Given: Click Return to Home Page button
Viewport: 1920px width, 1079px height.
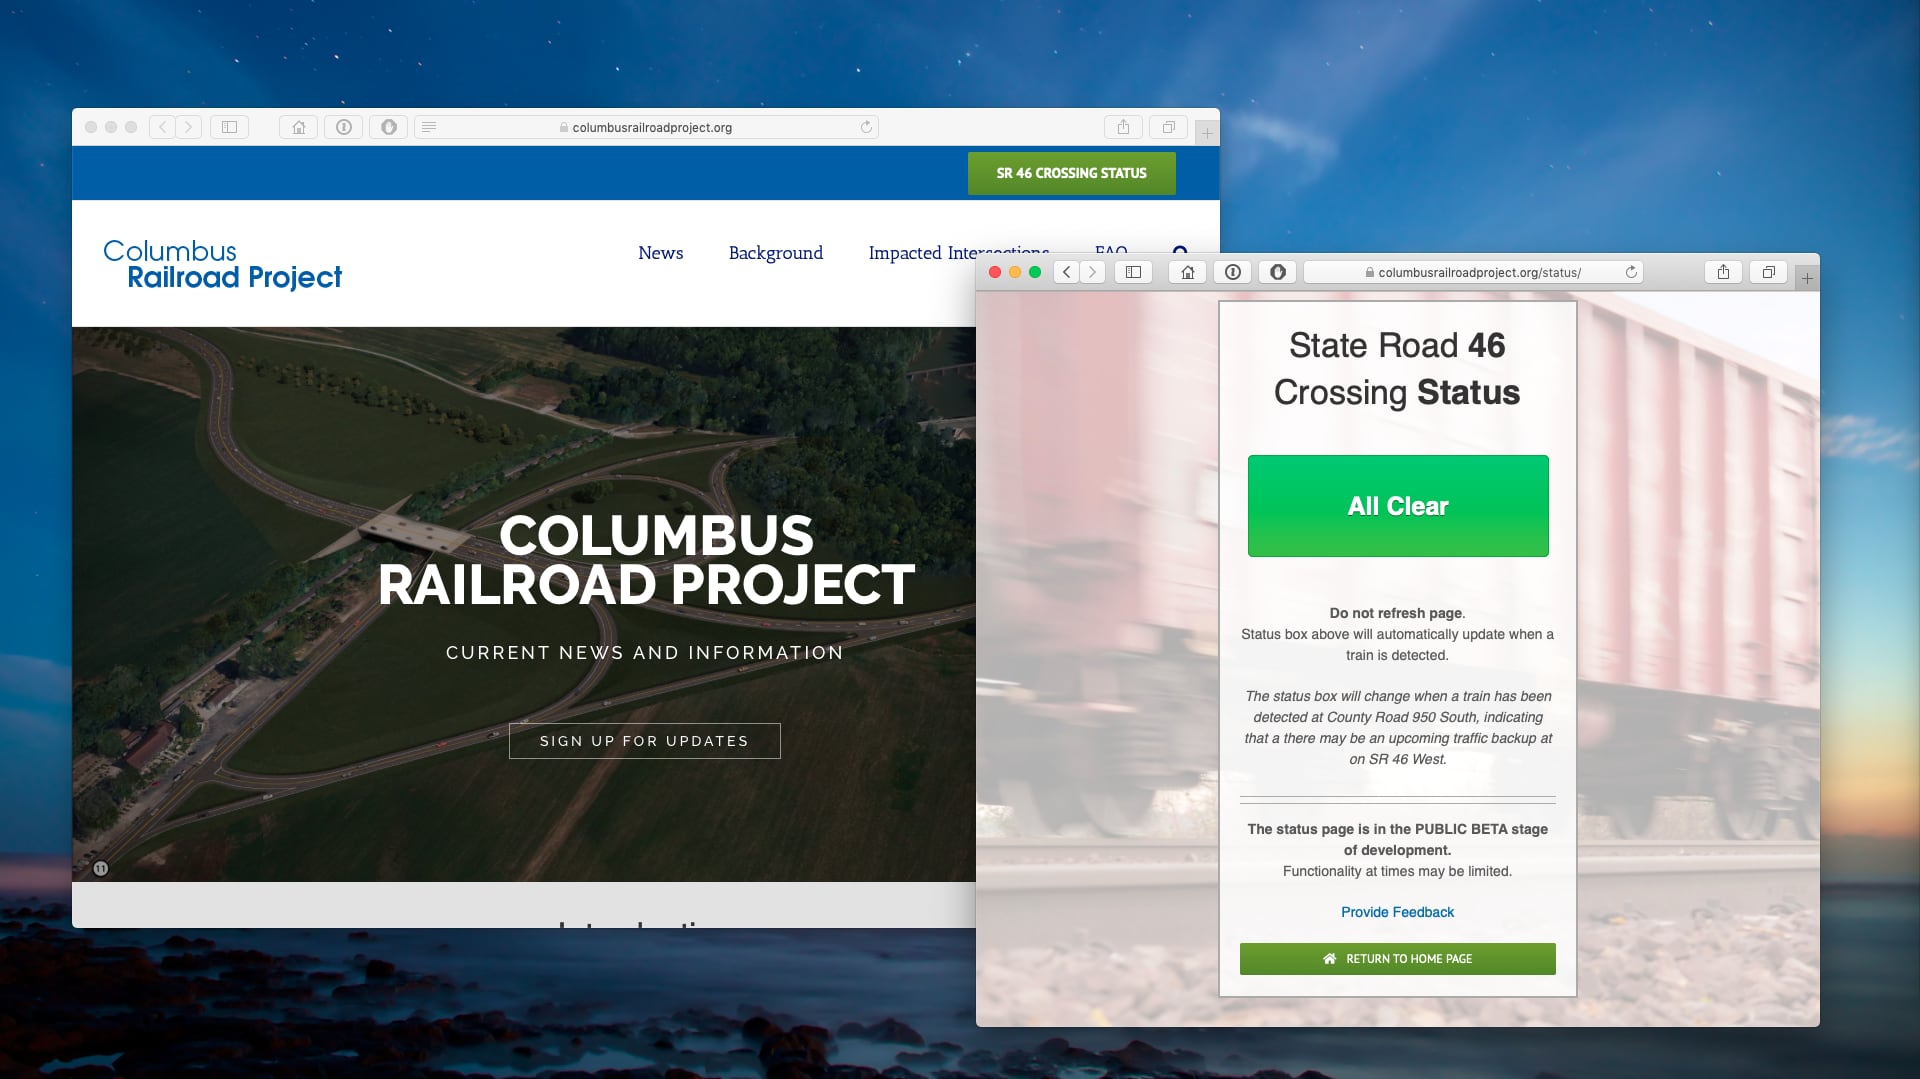Looking at the screenshot, I should click(1397, 959).
